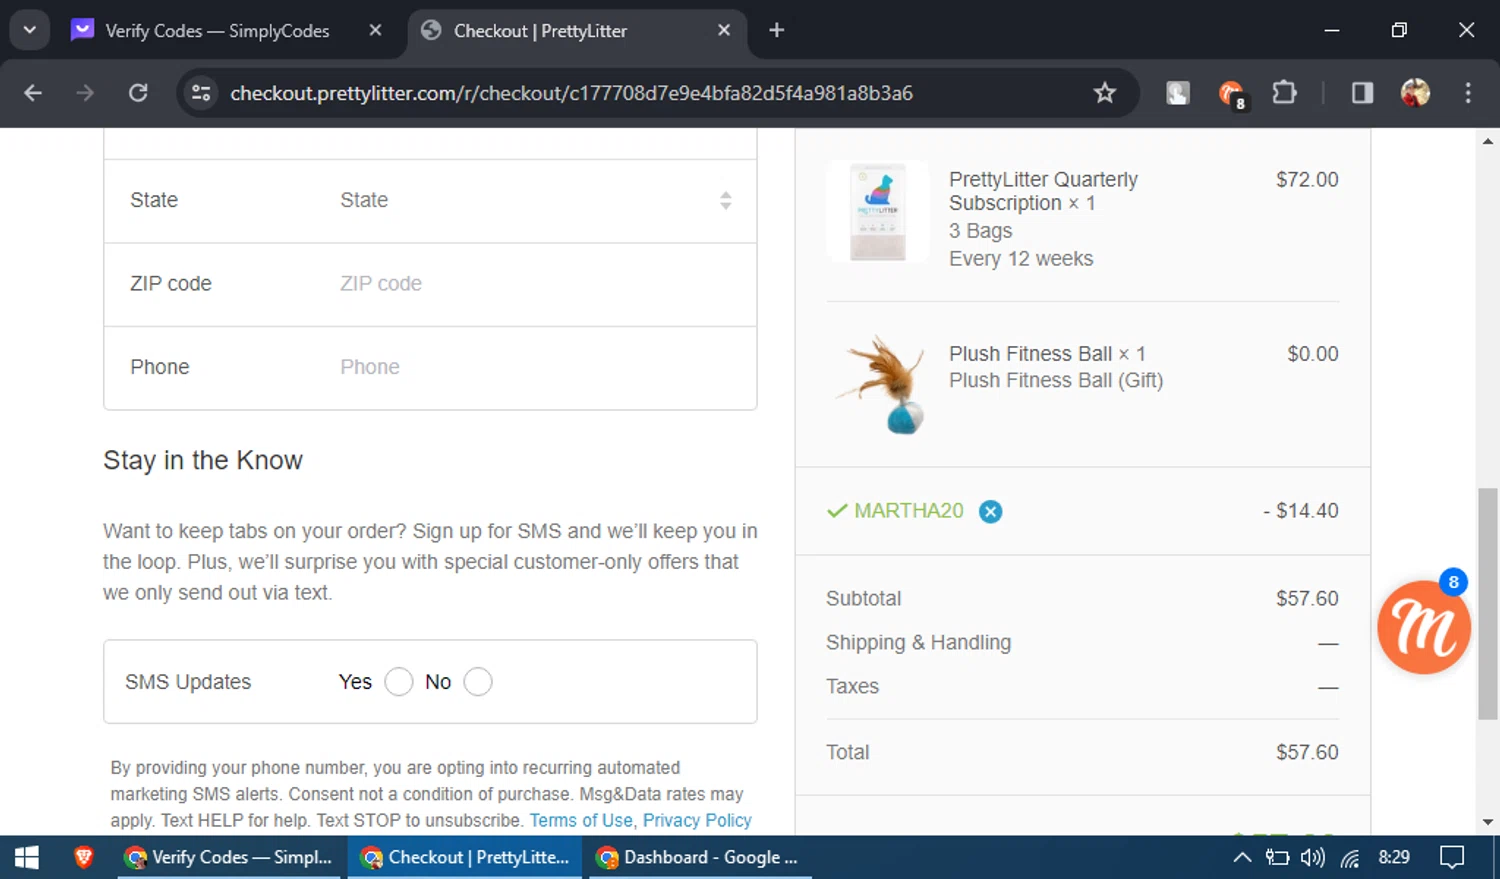1500x879 pixels.
Task: Click the taskbar clock showing 8:29
Action: click(x=1394, y=858)
